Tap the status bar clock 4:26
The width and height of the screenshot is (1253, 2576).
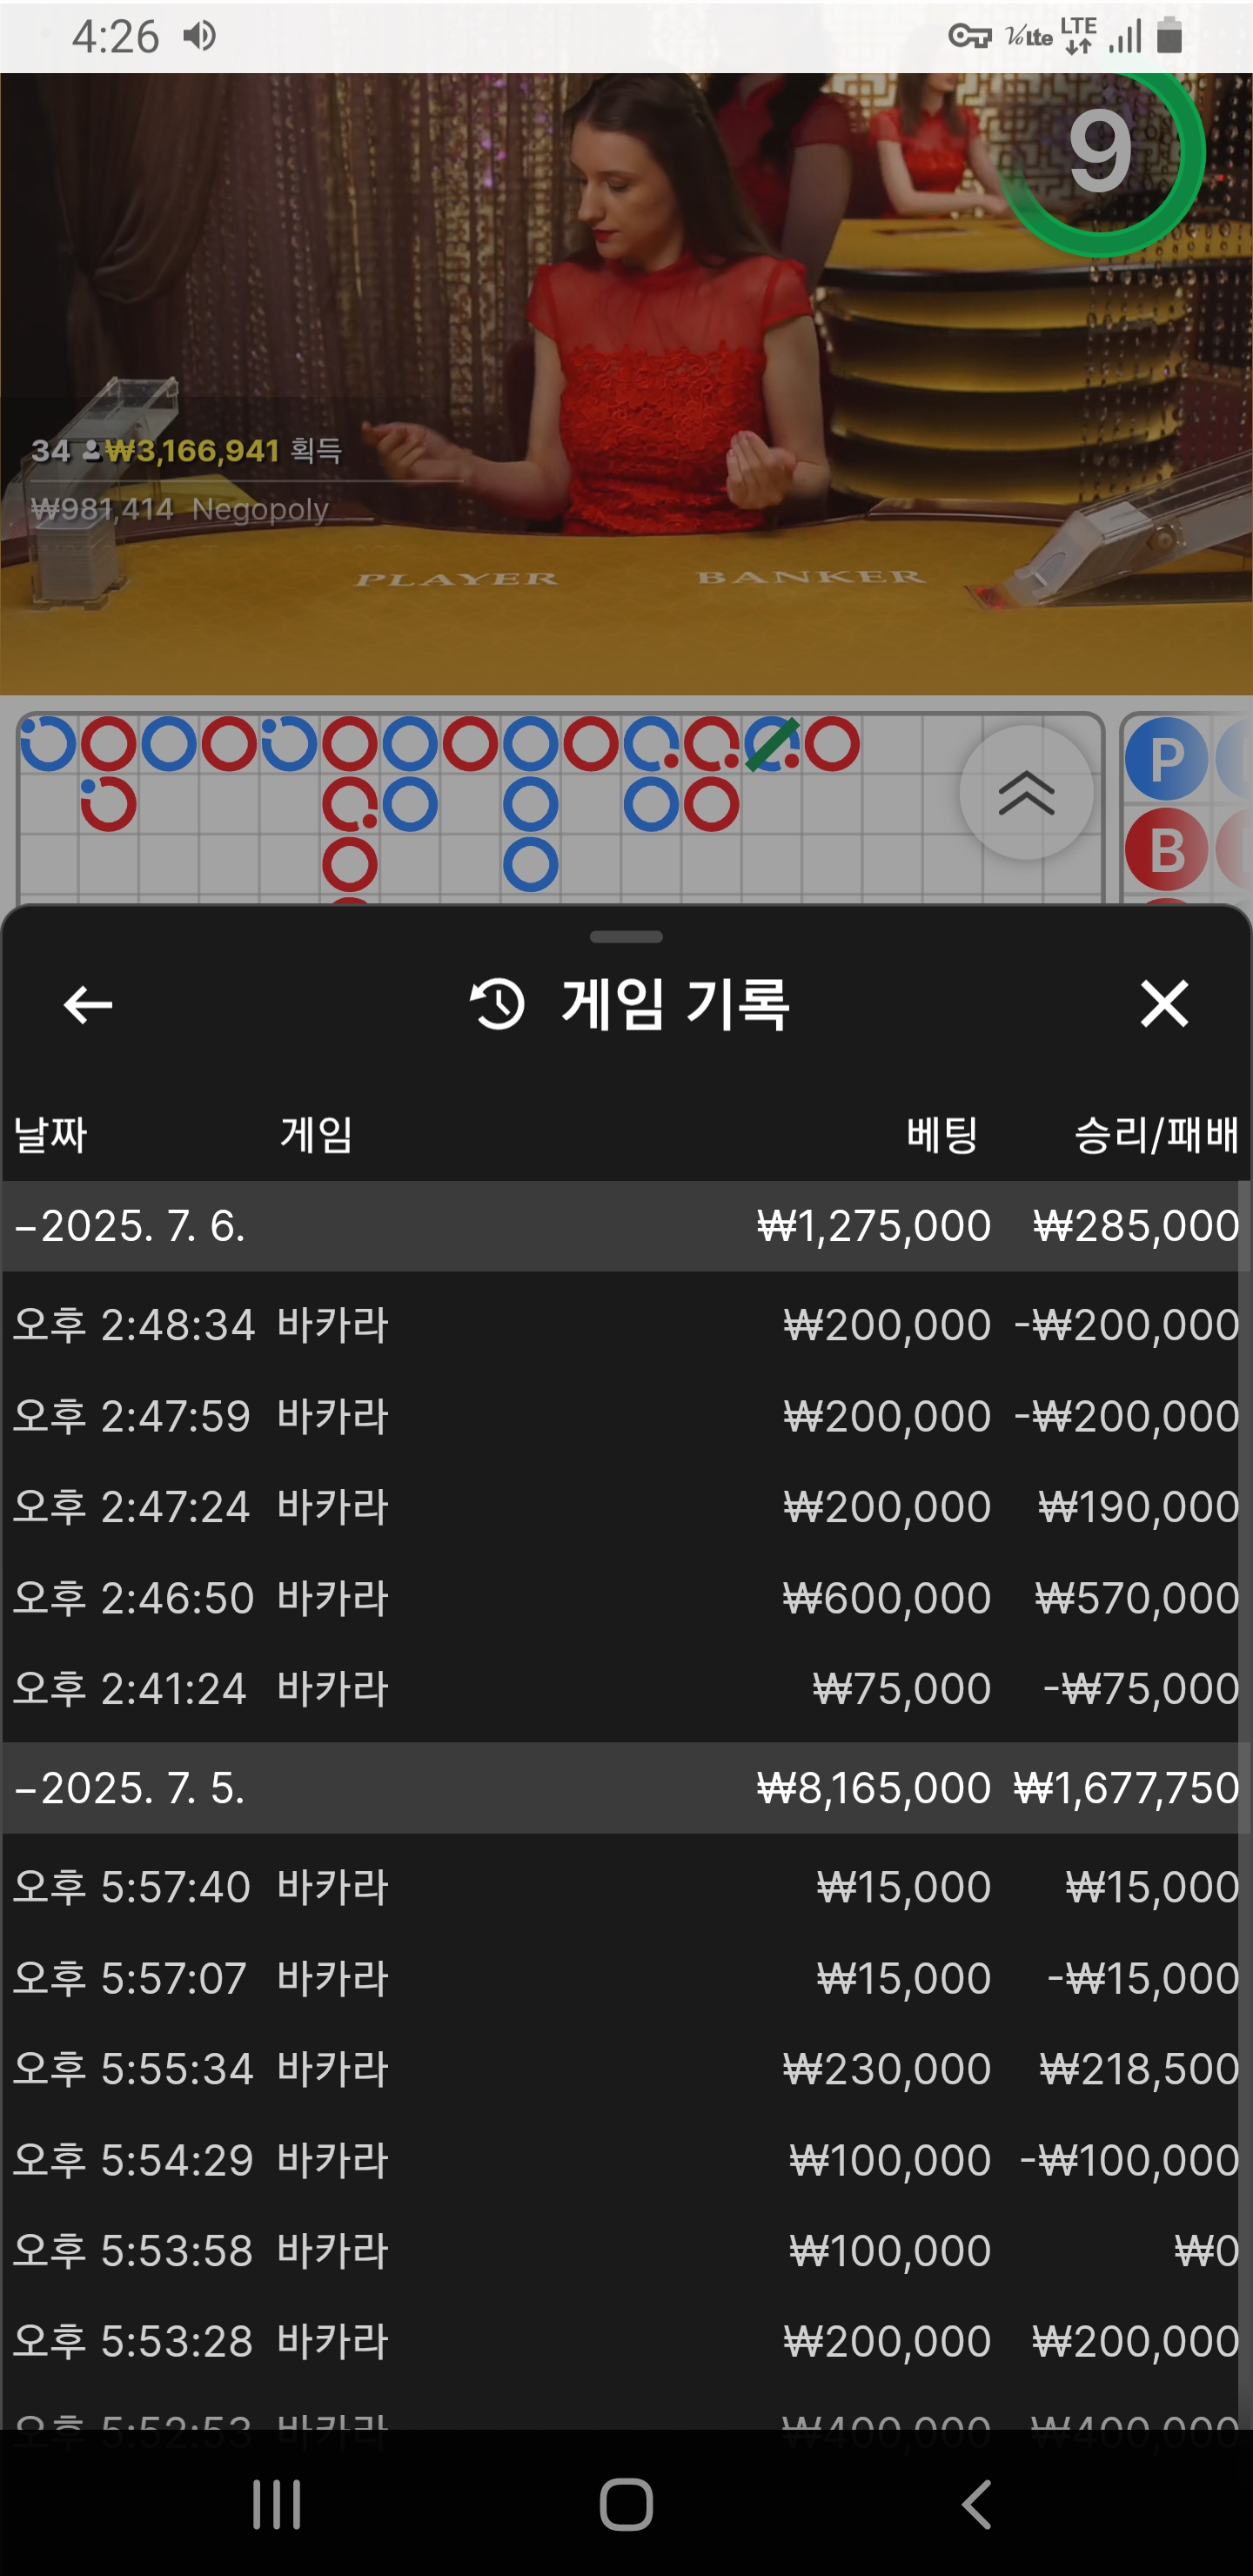[115, 37]
